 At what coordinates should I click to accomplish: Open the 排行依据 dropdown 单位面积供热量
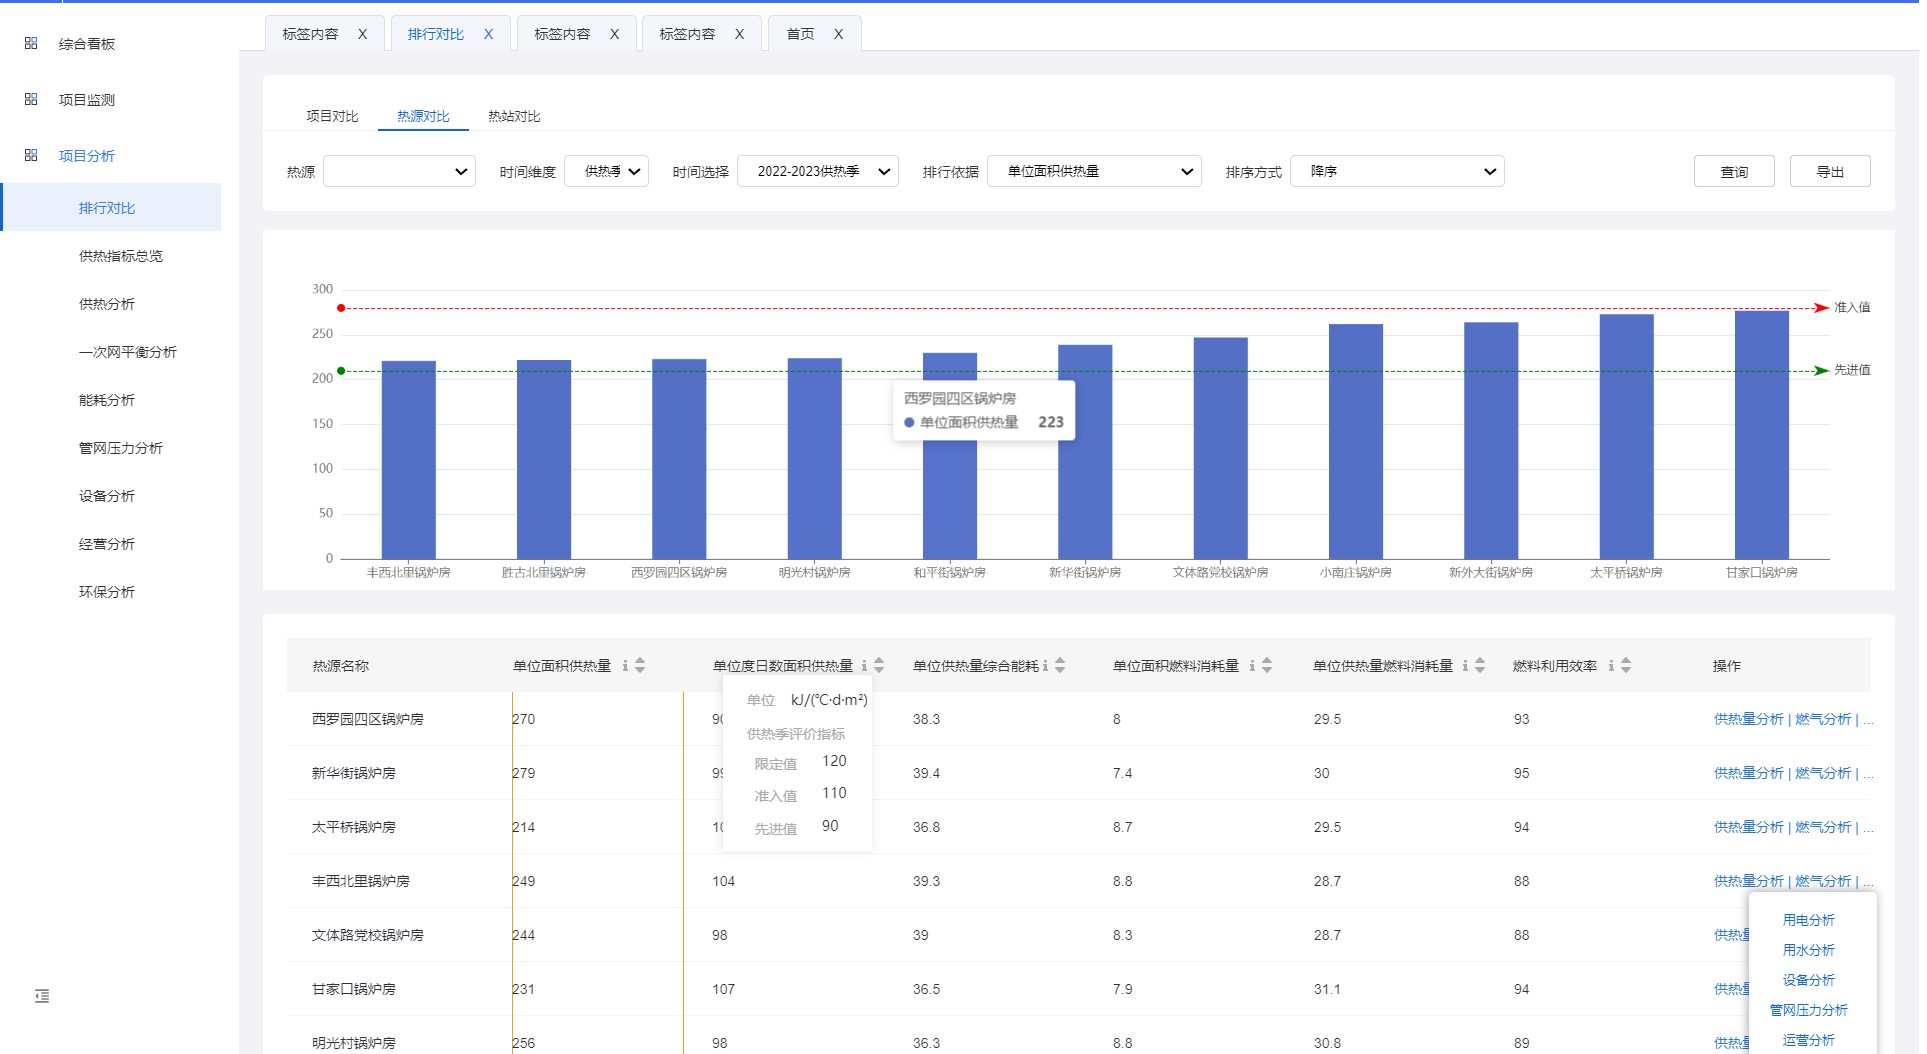pos(1094,171)
